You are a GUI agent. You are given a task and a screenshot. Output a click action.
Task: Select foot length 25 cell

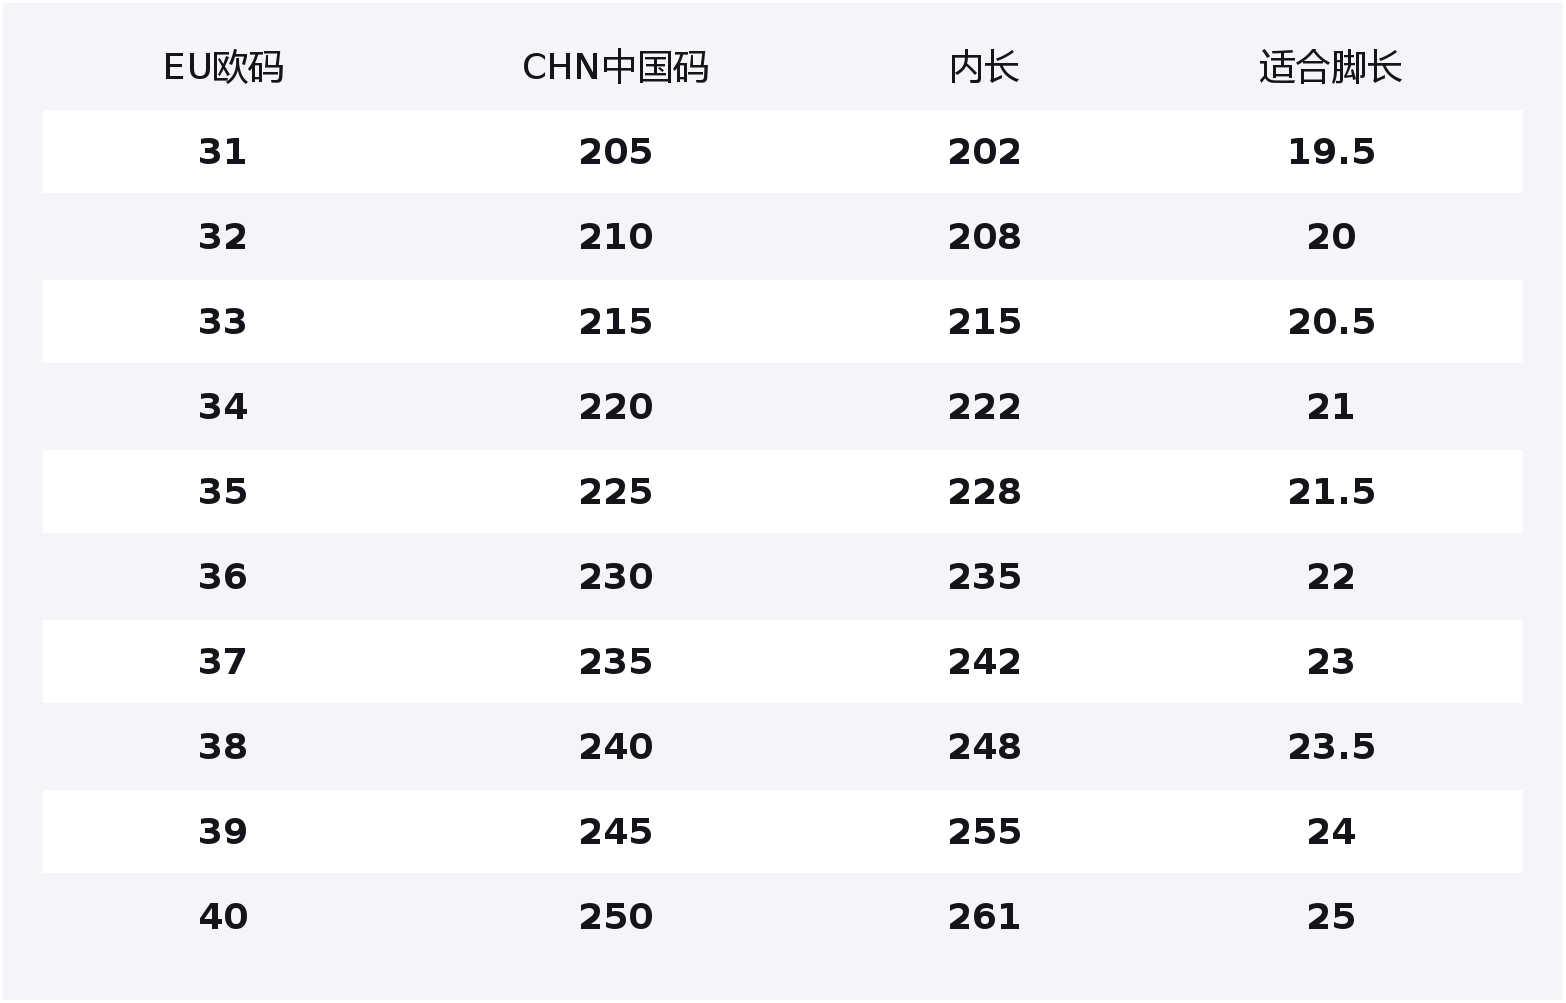(1330, 917)
